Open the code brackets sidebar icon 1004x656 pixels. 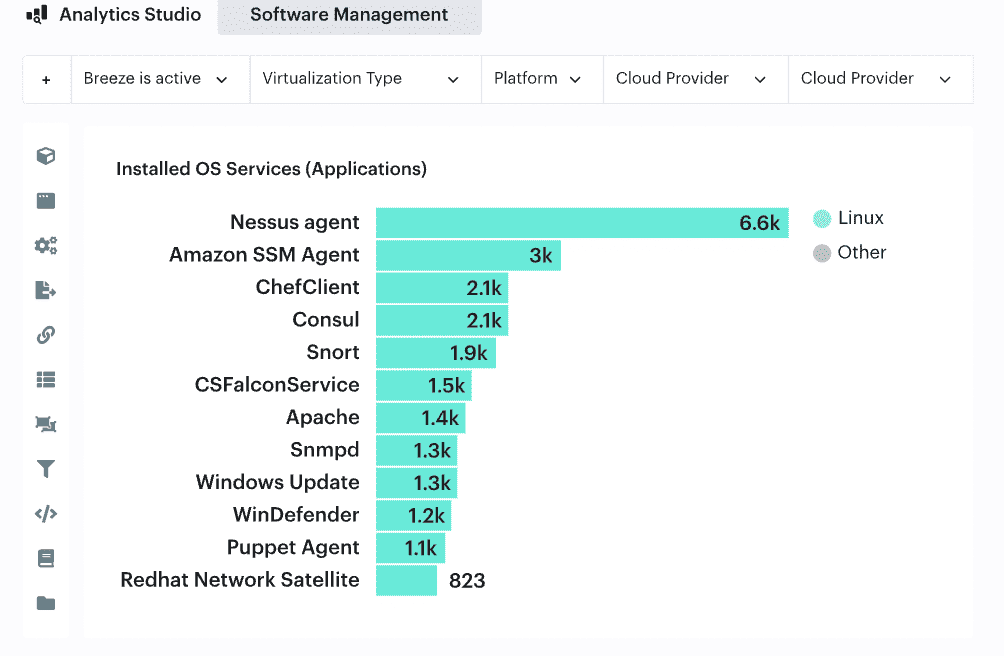pyautogui.click(x=45, y=513)
